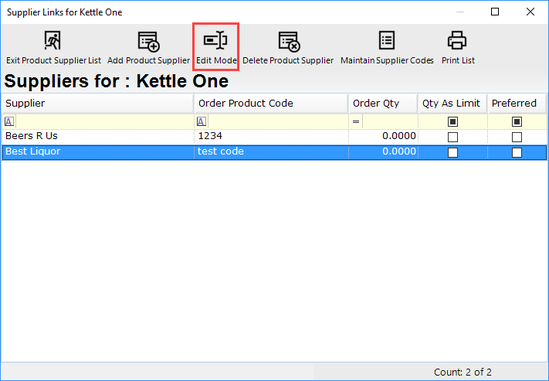
Task: Check Preferred for Best Liquor
Action: 517,152
